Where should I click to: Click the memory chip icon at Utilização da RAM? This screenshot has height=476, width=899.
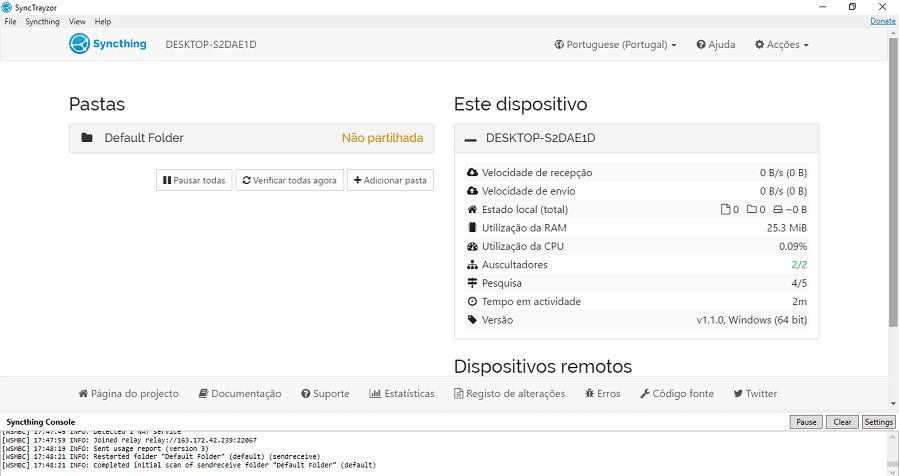coord(472,228)
